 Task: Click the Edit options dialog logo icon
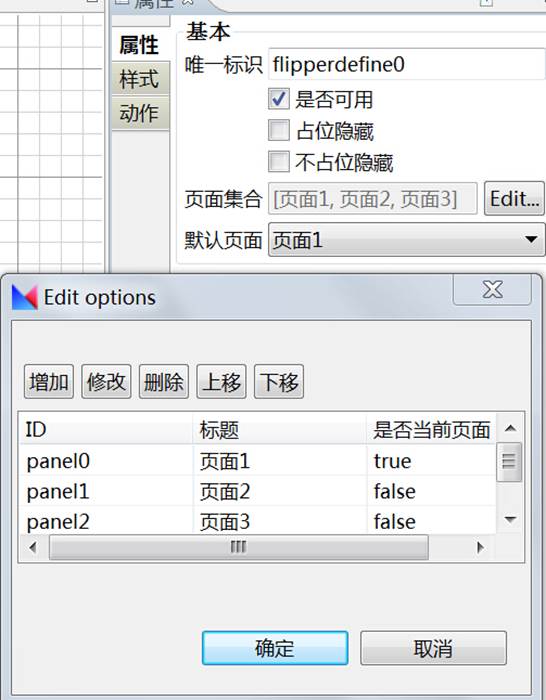coord(25,297)
